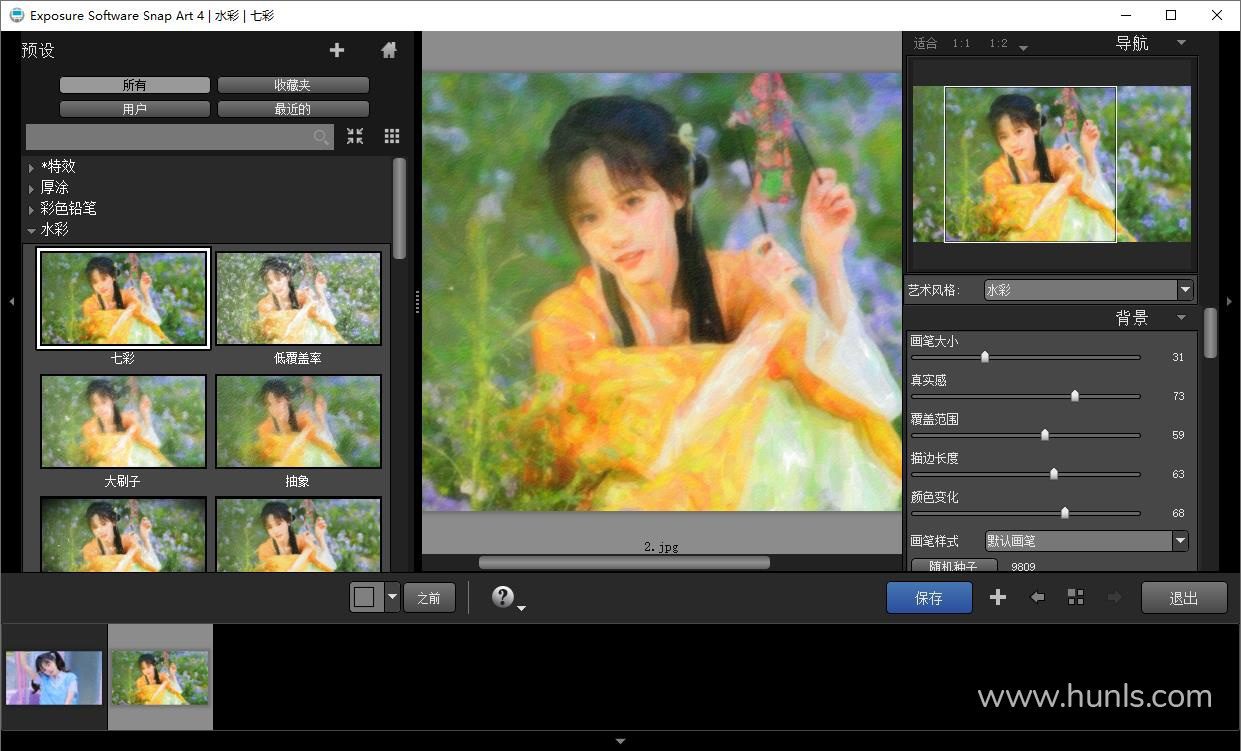Go back with left arrow icon
This screenshot has height=751, width=1241.
pyautogui.click(x=1037, y=597)
